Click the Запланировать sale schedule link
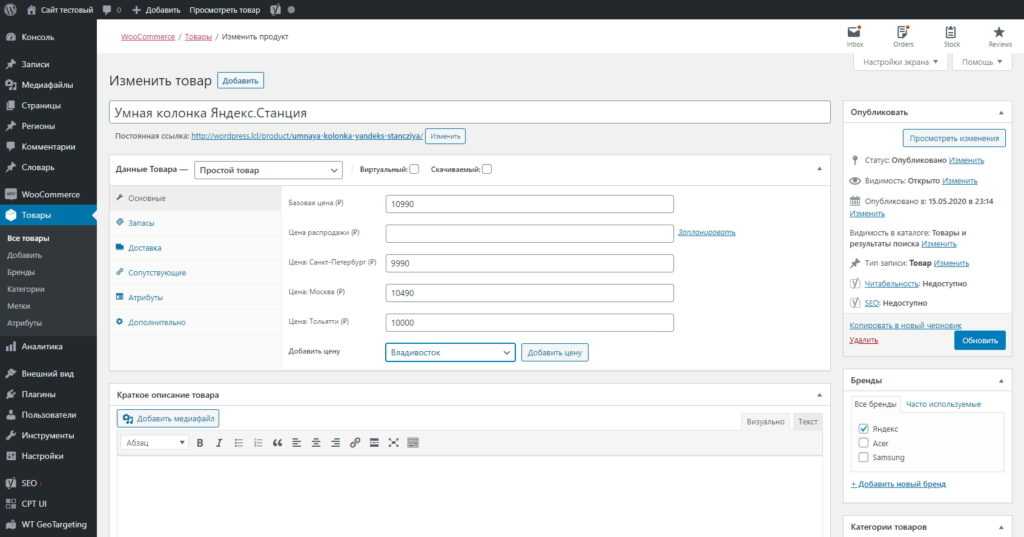Image resolution: width=1024 pixels, height=537 pixels. 707,233
